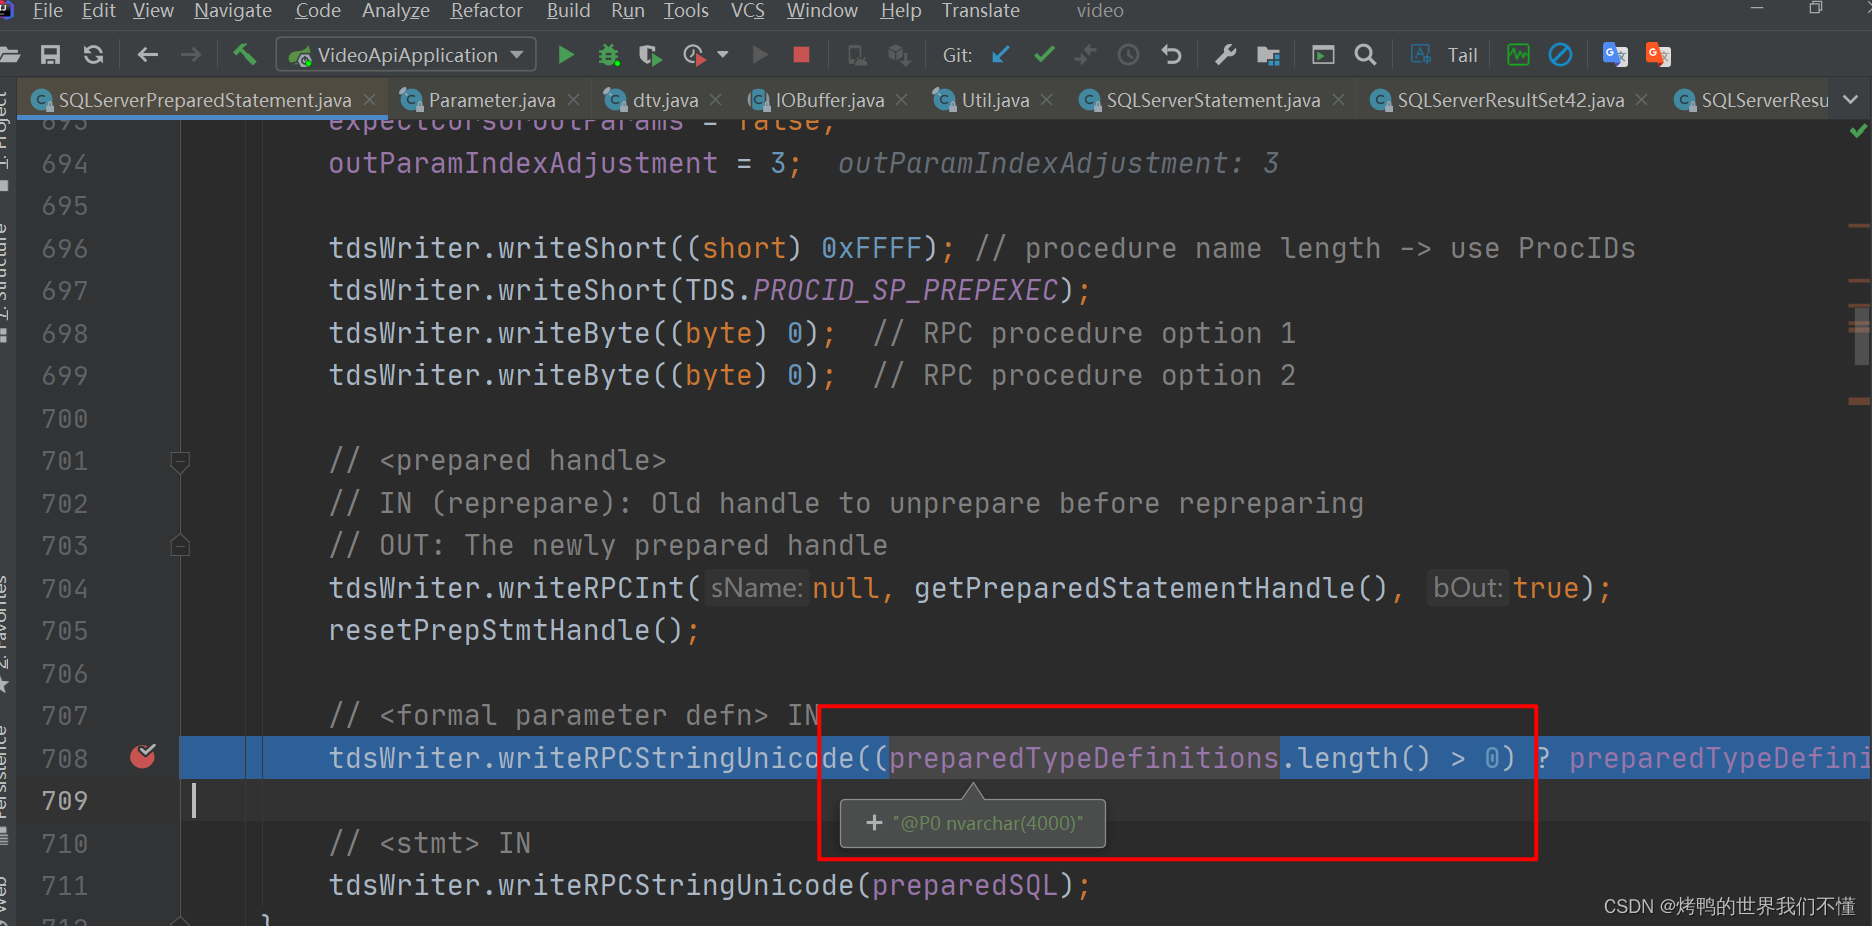Open the View menu
This screenshot has height=926, width=1872.
point(153,11)
